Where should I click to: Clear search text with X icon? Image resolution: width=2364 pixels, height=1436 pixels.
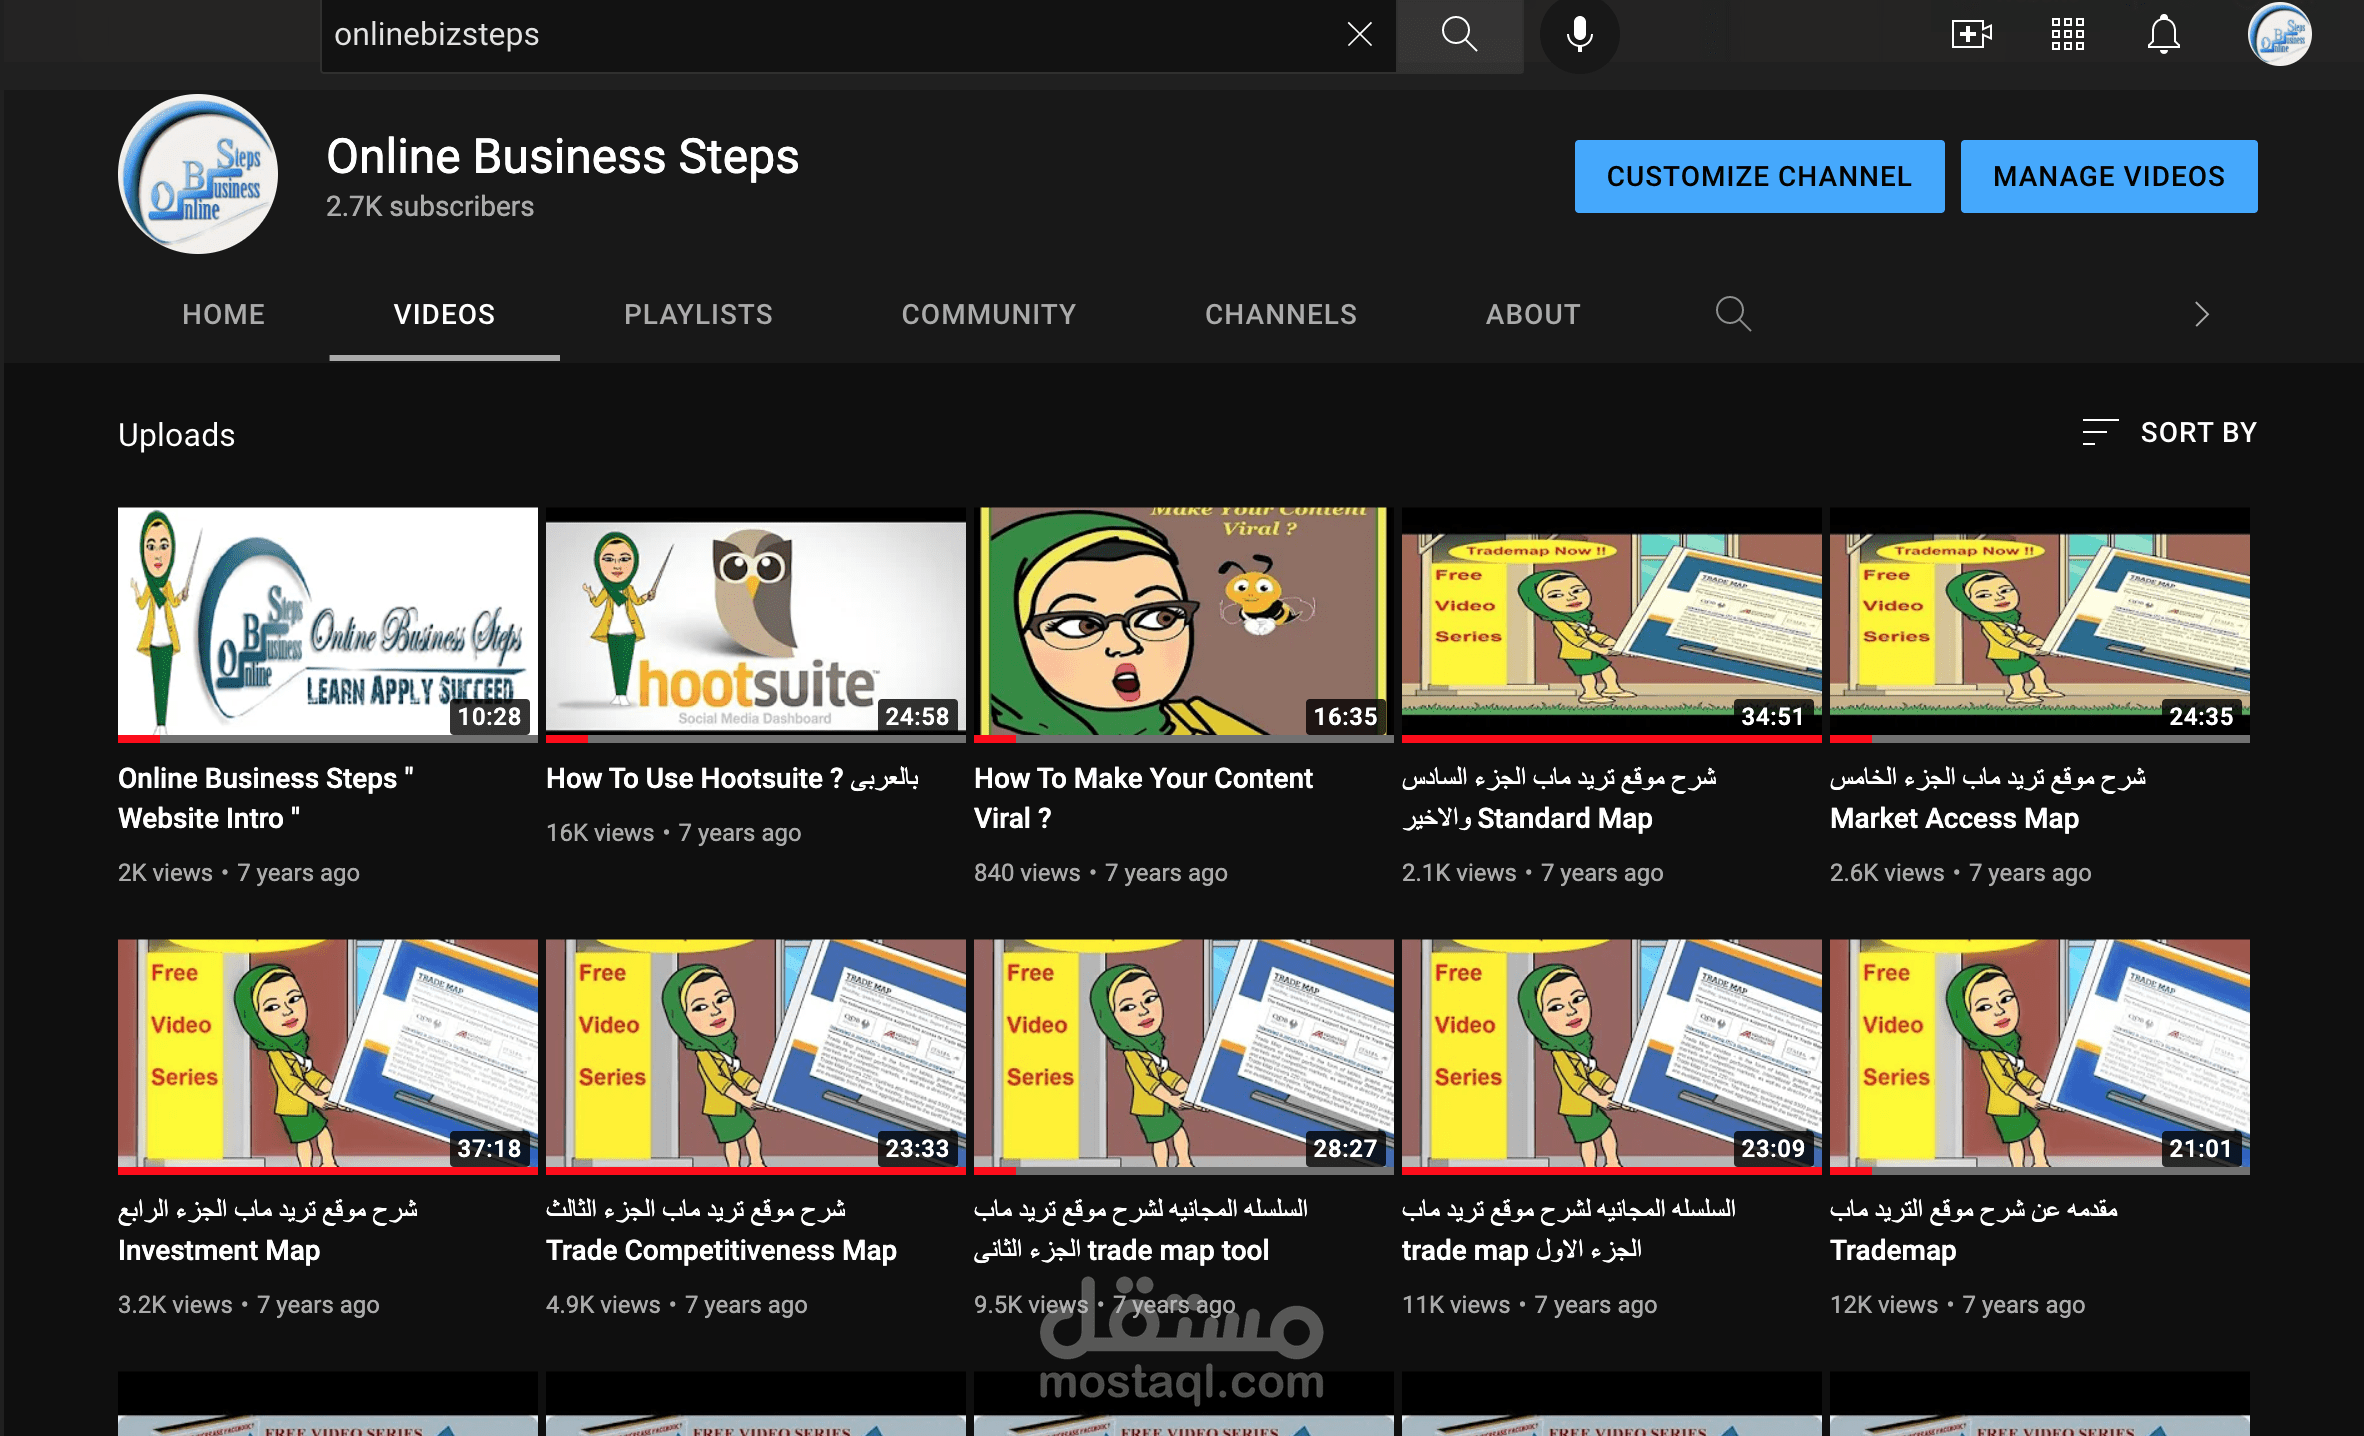click(x=1359, y=35)
